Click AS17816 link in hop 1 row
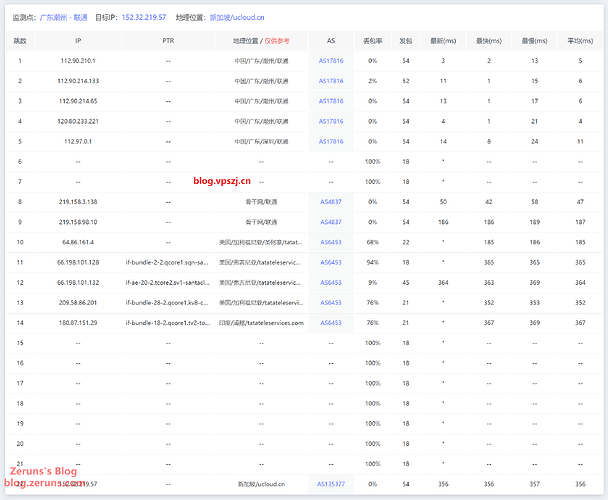This screenshot has width=608, height=500. (x=330, y=61)
